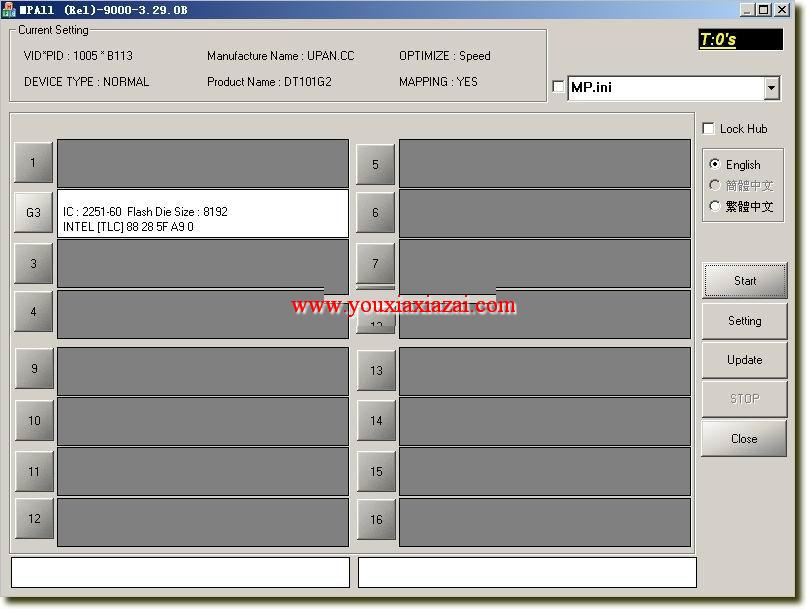The width and height of the screenshot is (807, 609).
Task: Click the MAPPING : YES text
Action: tap(438, 82)
